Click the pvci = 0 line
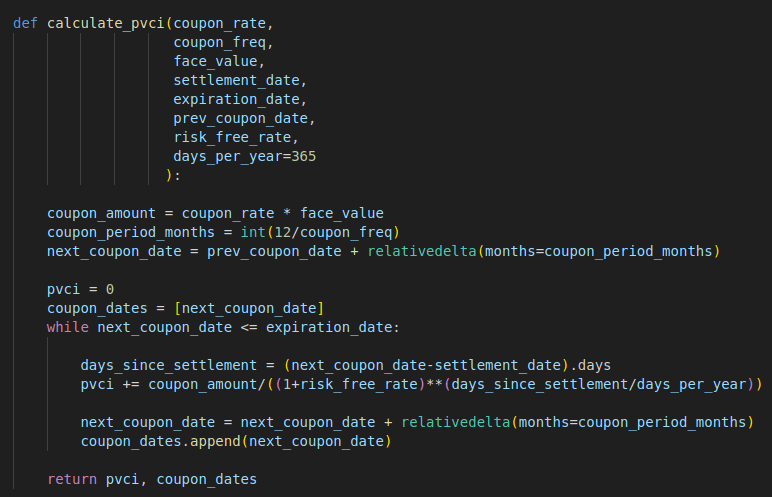The width and height of the screenshot is (772, 497). 80,289
